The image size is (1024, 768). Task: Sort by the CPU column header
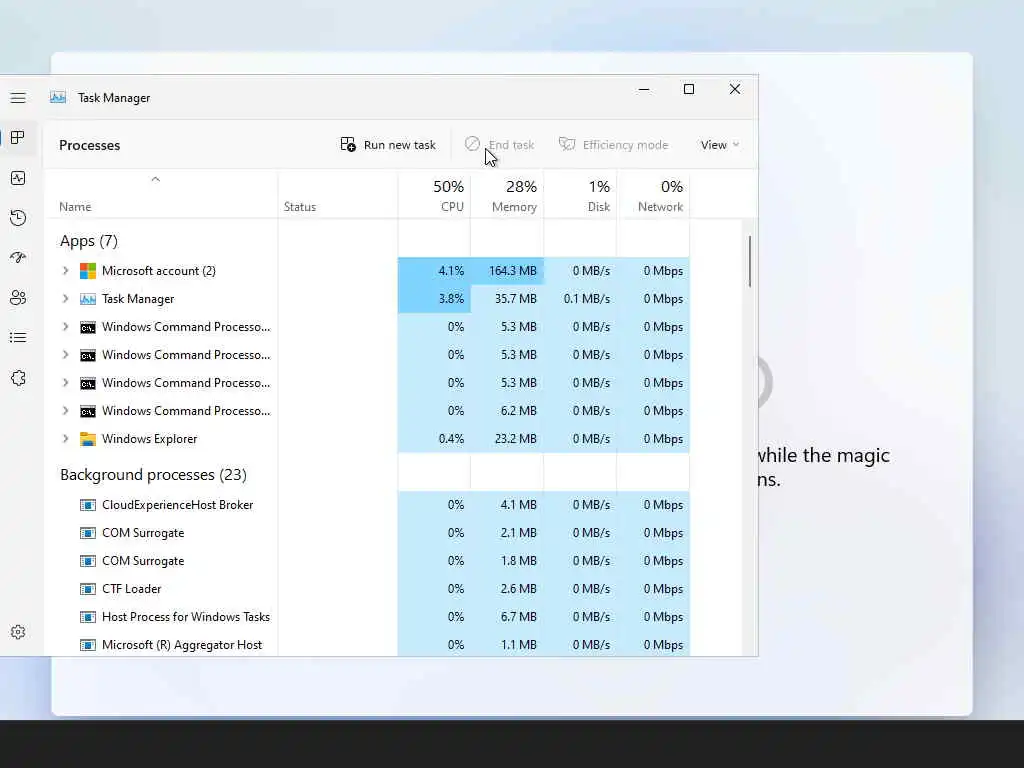coord(434,196)
